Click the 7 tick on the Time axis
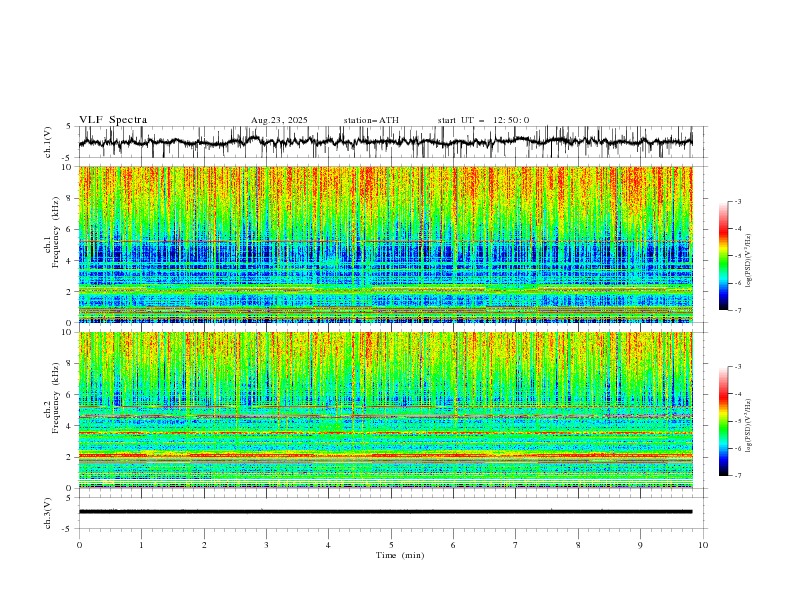The height and width of the screenshot is (612, 792). tap(516, 545)
